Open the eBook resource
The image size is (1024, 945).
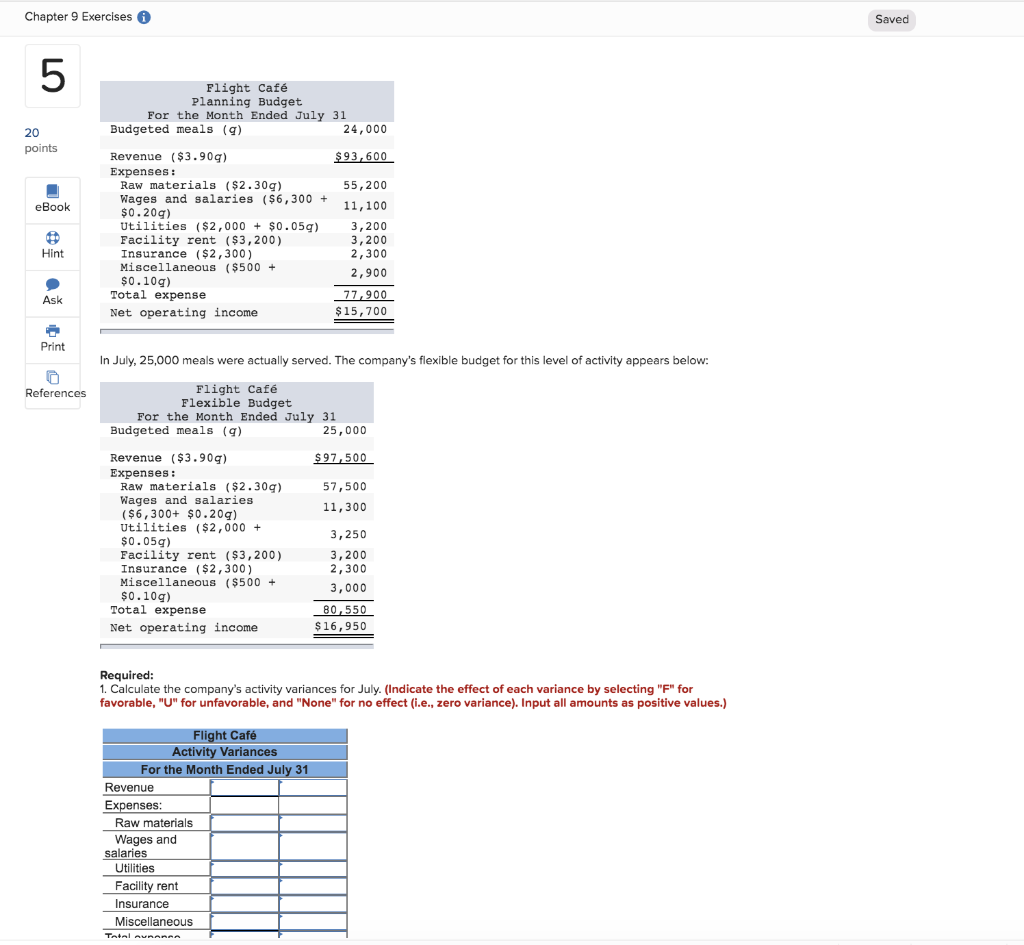[52, 199]
